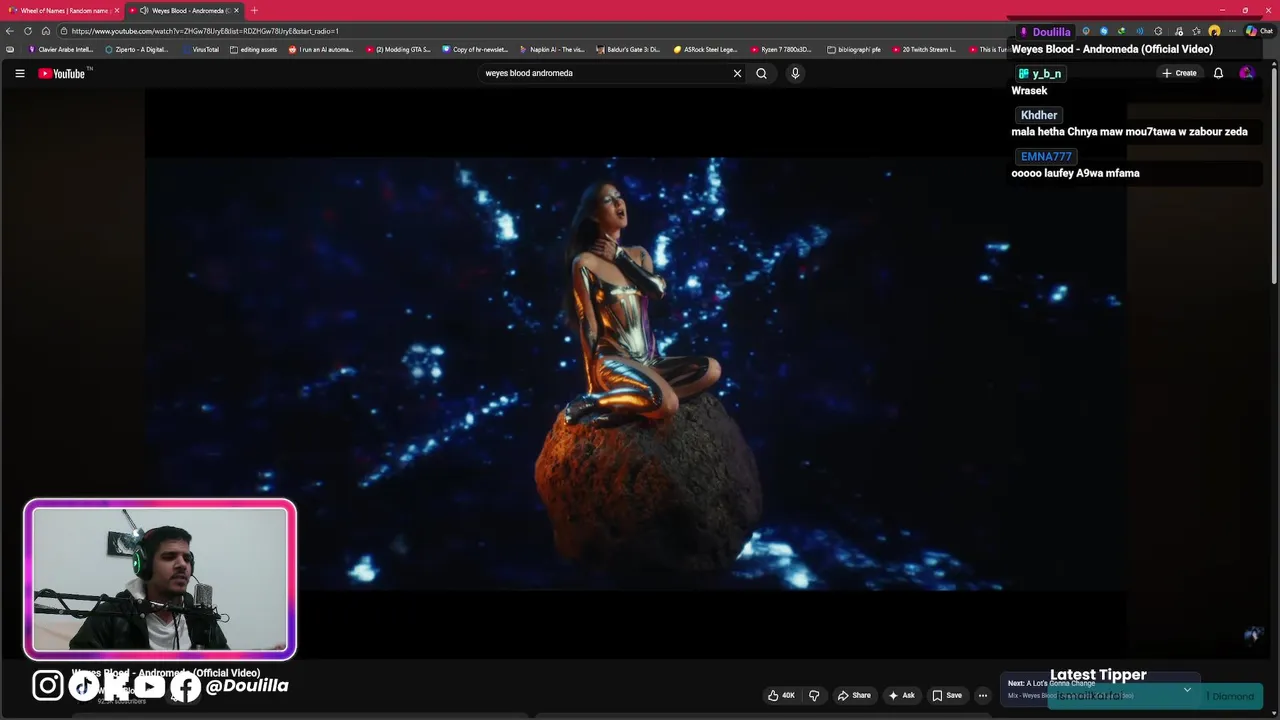1280x720 pixels.
Task: Open YouTube notifications bell
Action: click(x=1218, y=73)
